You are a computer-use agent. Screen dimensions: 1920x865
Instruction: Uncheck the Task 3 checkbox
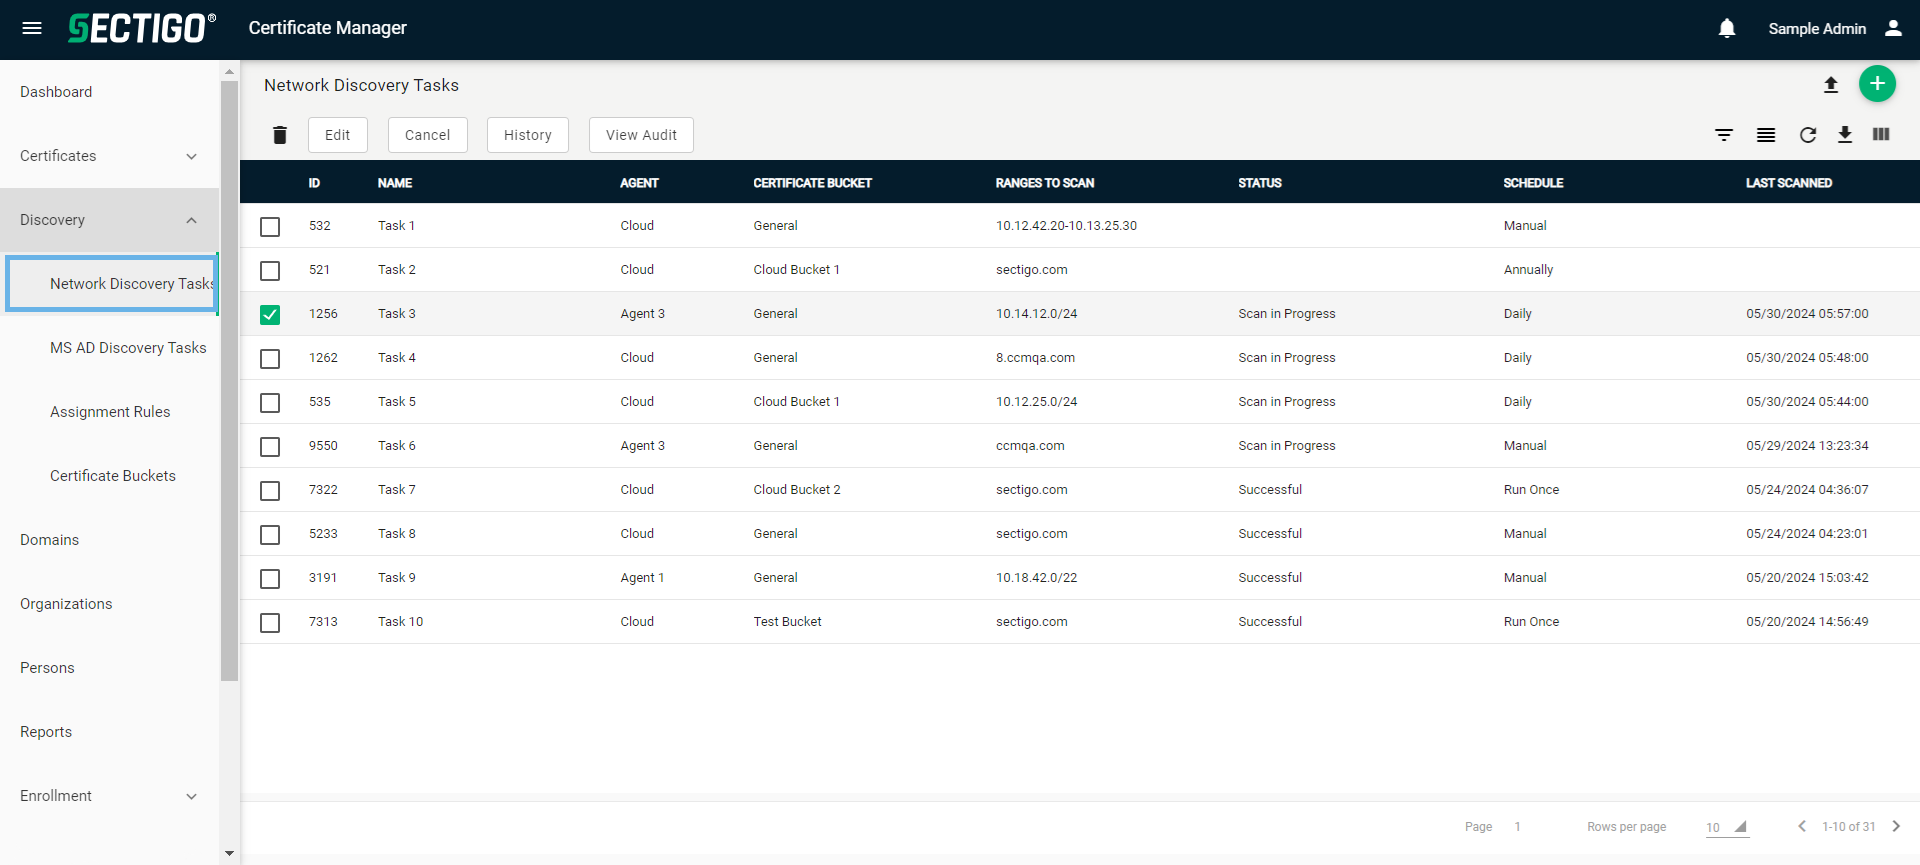(x=270, y=315)
